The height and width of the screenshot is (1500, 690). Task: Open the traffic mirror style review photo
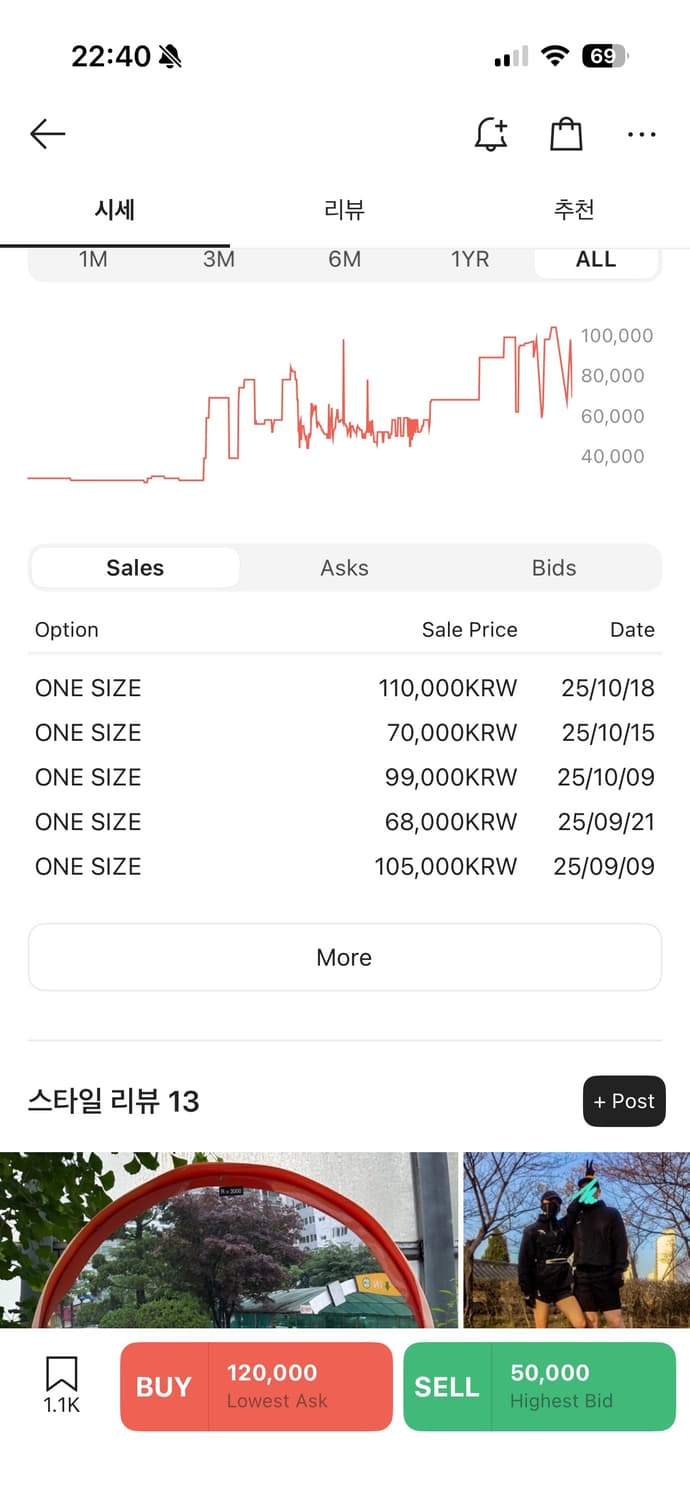tap(228, 1240)
